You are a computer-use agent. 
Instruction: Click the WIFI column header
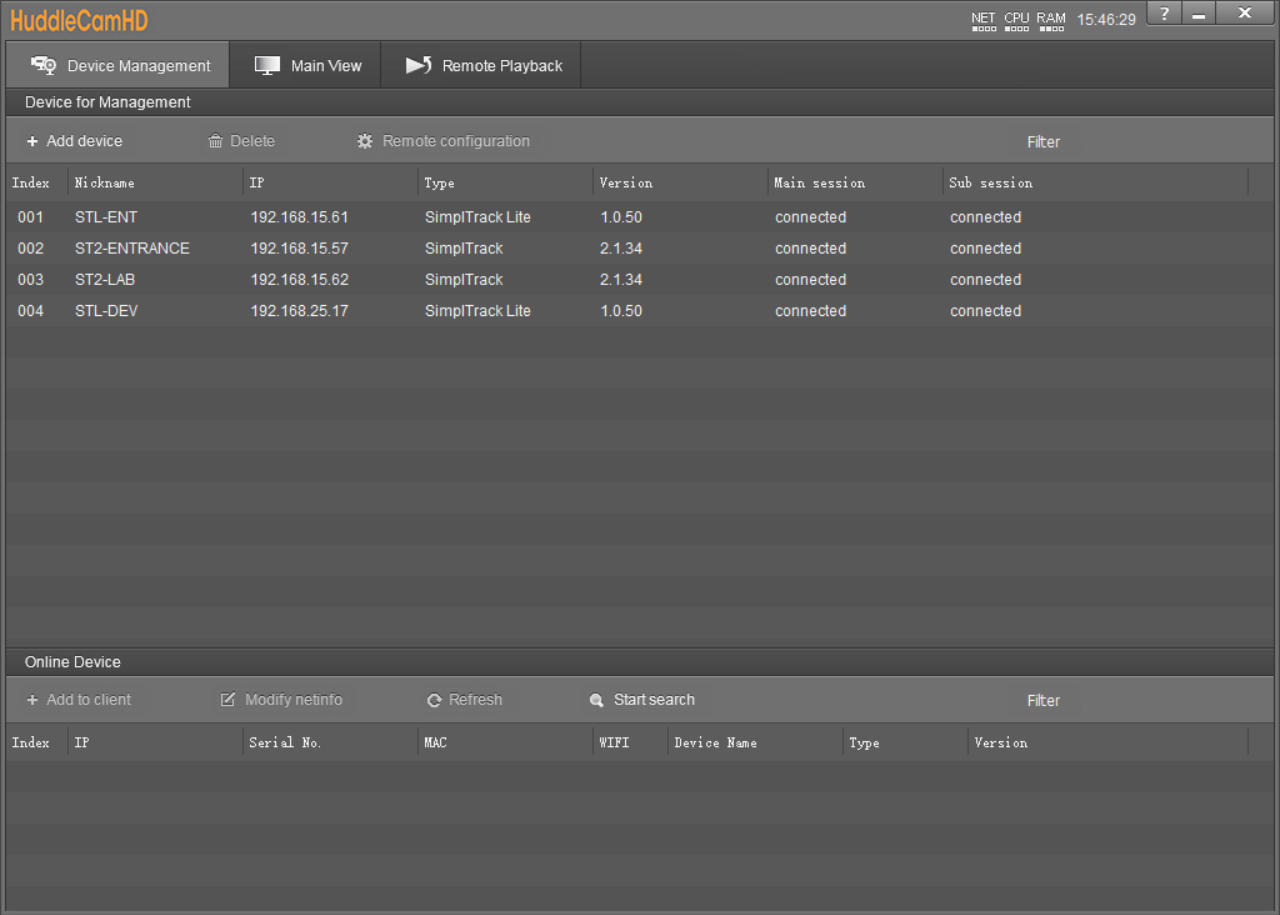(x=630, y=742)
